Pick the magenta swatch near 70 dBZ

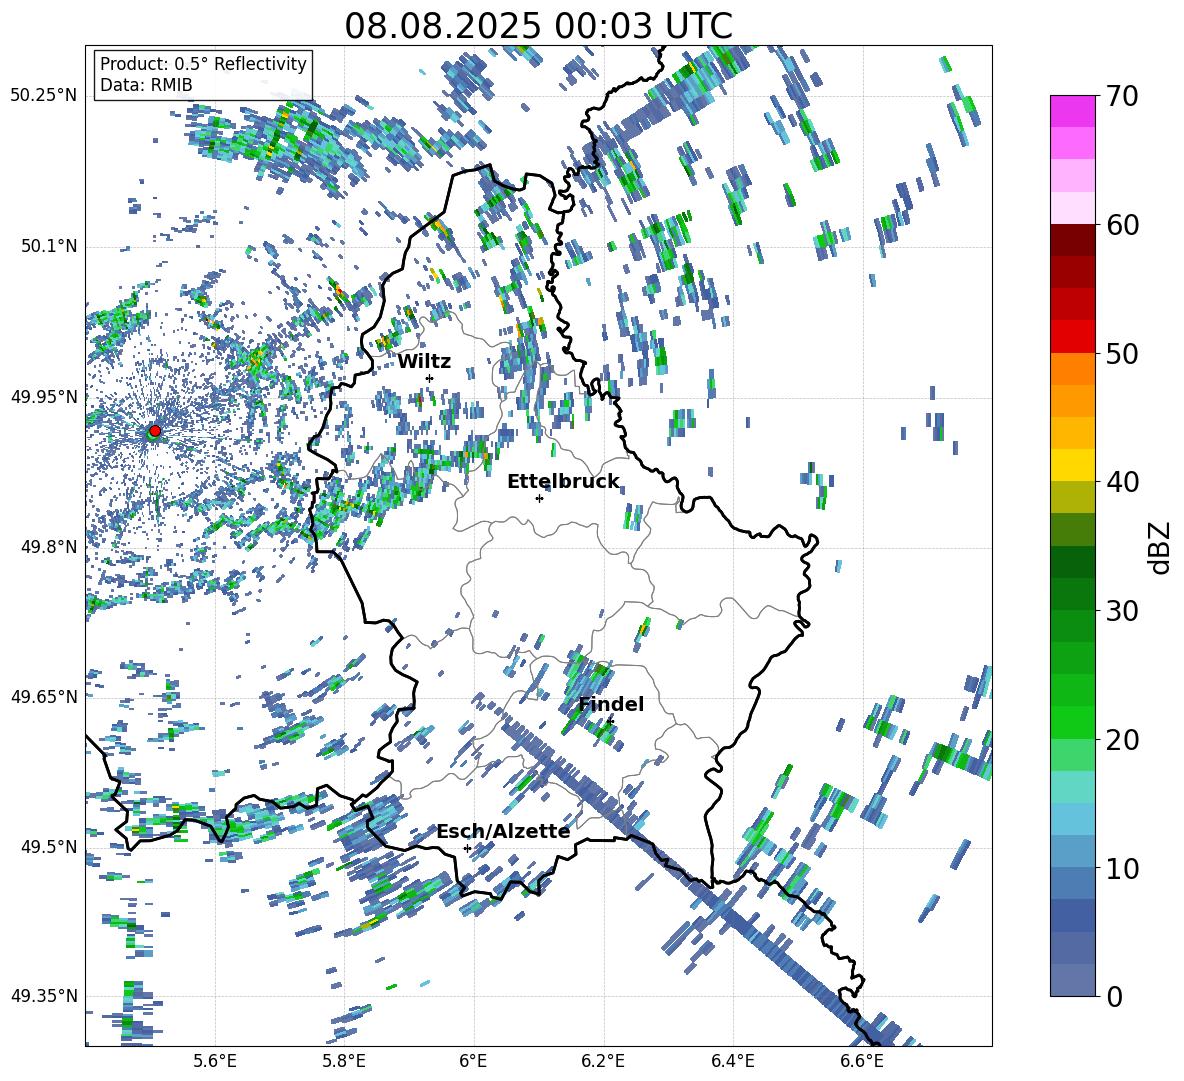[1072, 112]
